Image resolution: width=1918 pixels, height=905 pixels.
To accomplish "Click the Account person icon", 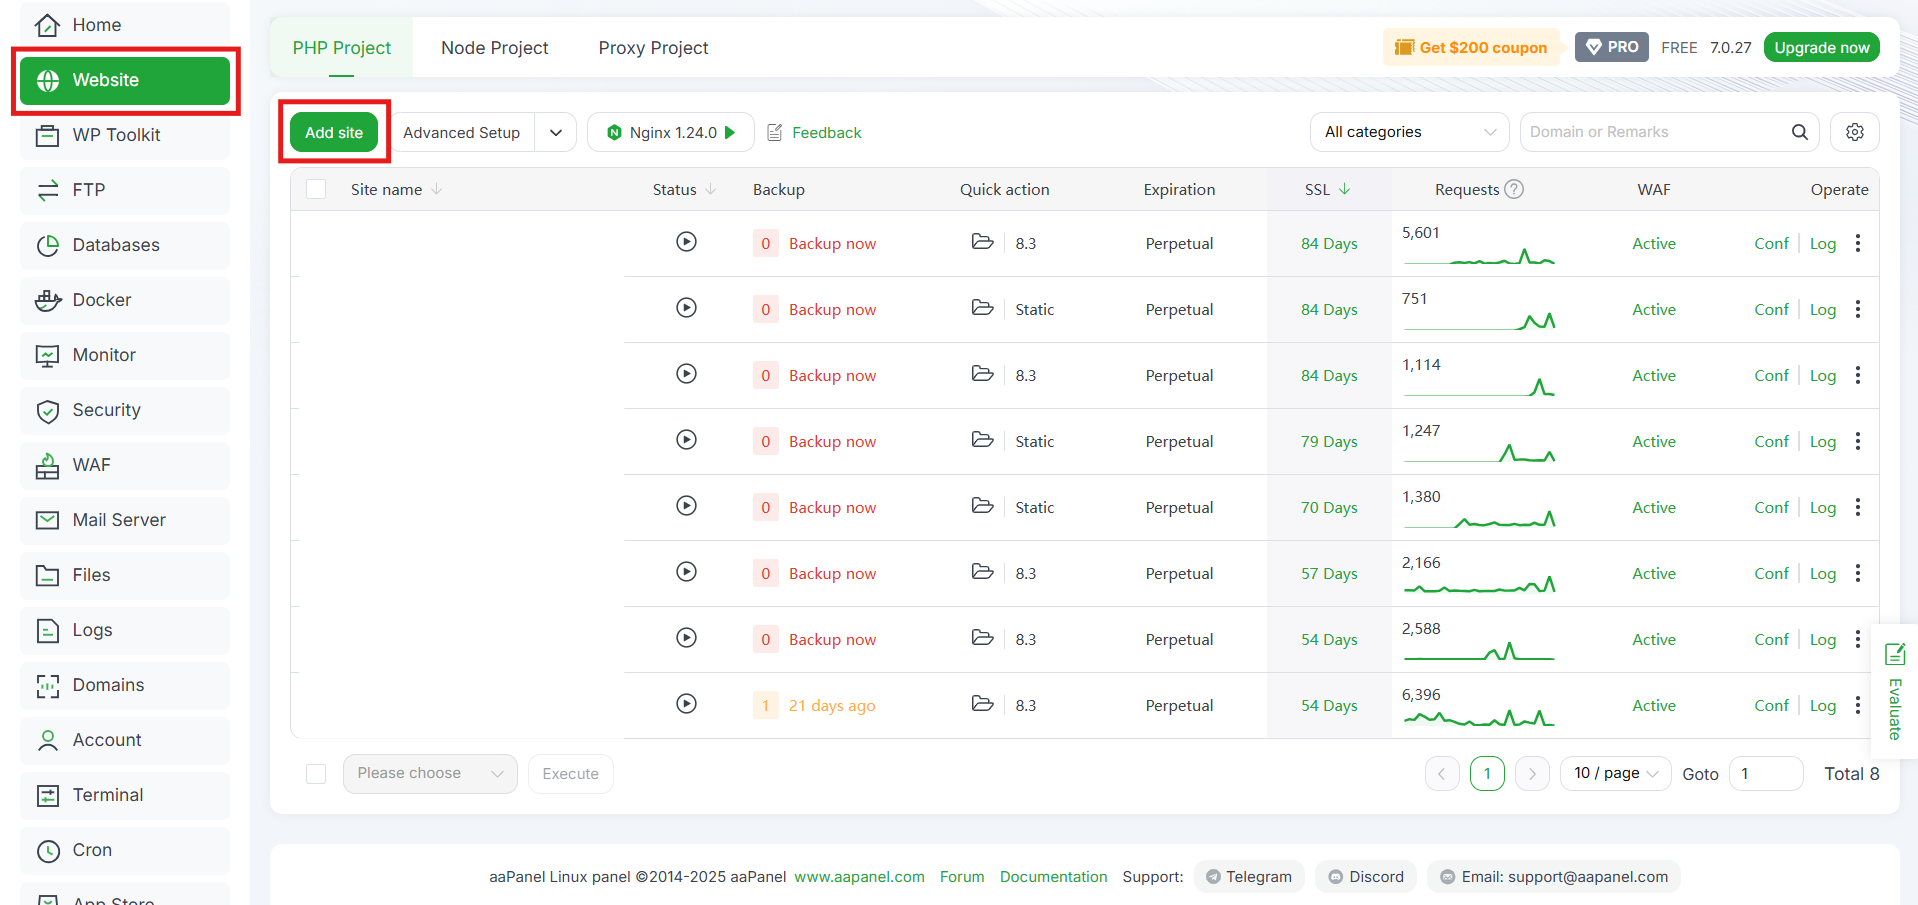I will pyautogui.click(x=47, y=740).
